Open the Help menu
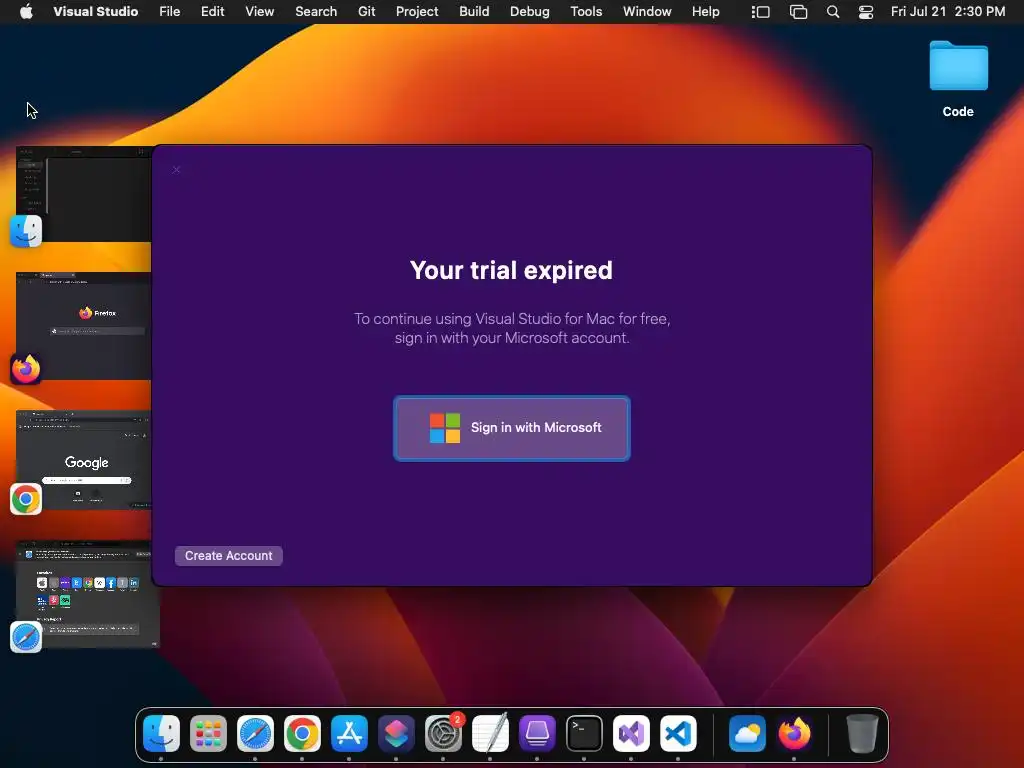1024x768 pixels. [x=705, y=12]
